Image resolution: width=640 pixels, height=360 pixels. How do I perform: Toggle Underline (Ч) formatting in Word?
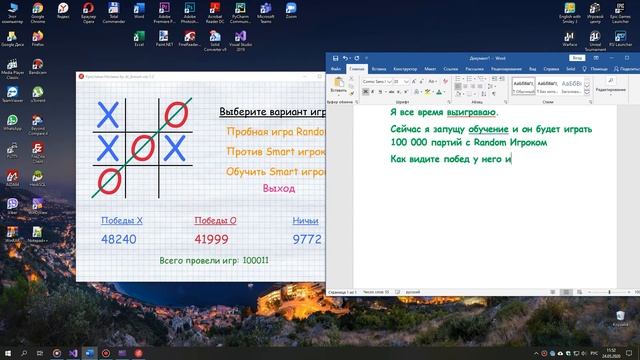click(380, 92)
